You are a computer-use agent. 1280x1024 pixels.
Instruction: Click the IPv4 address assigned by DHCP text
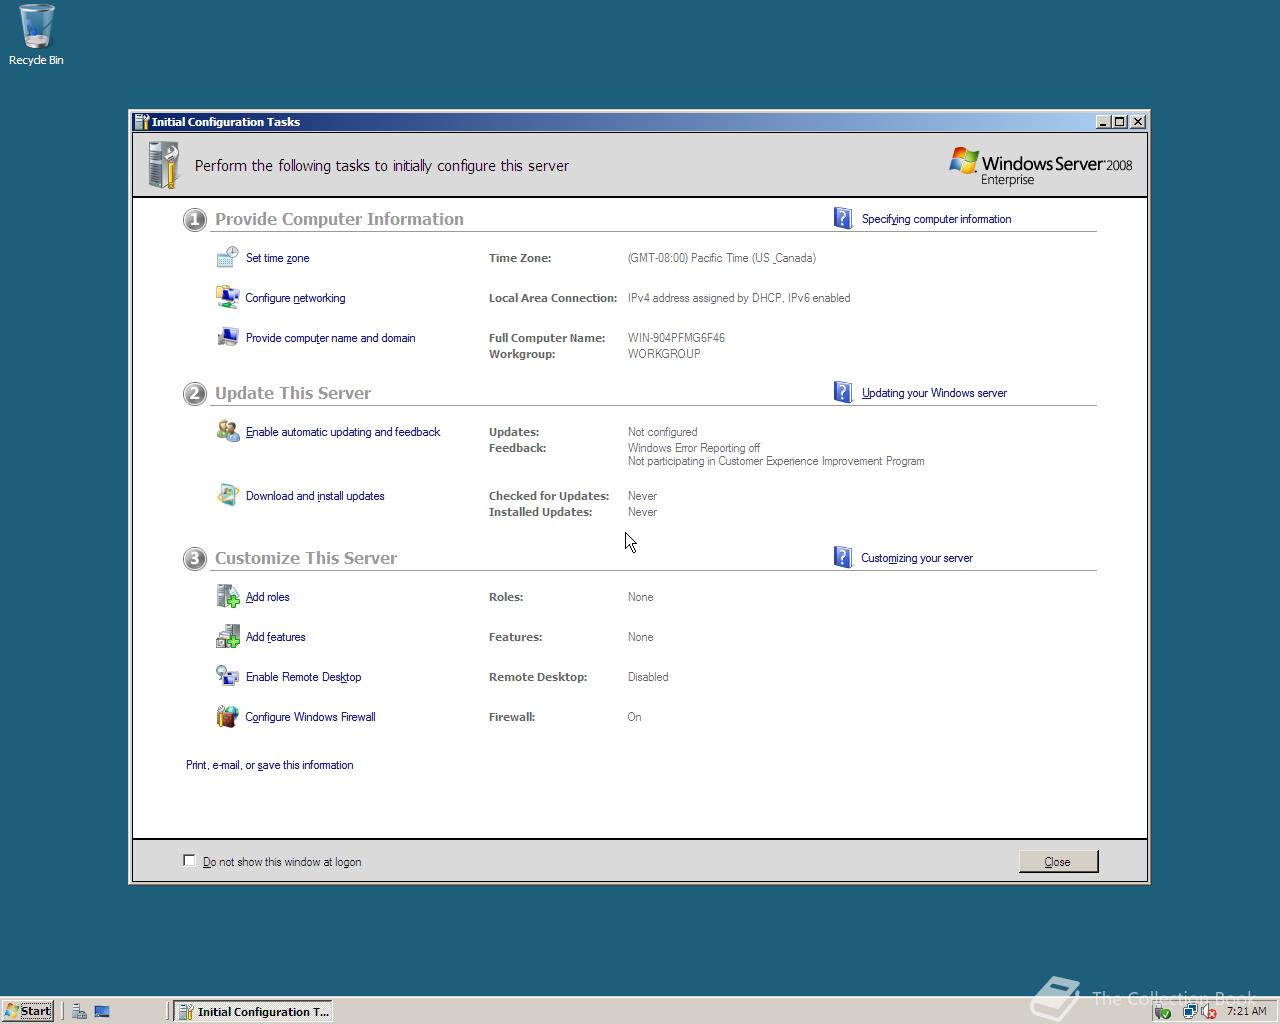[739, 298]
